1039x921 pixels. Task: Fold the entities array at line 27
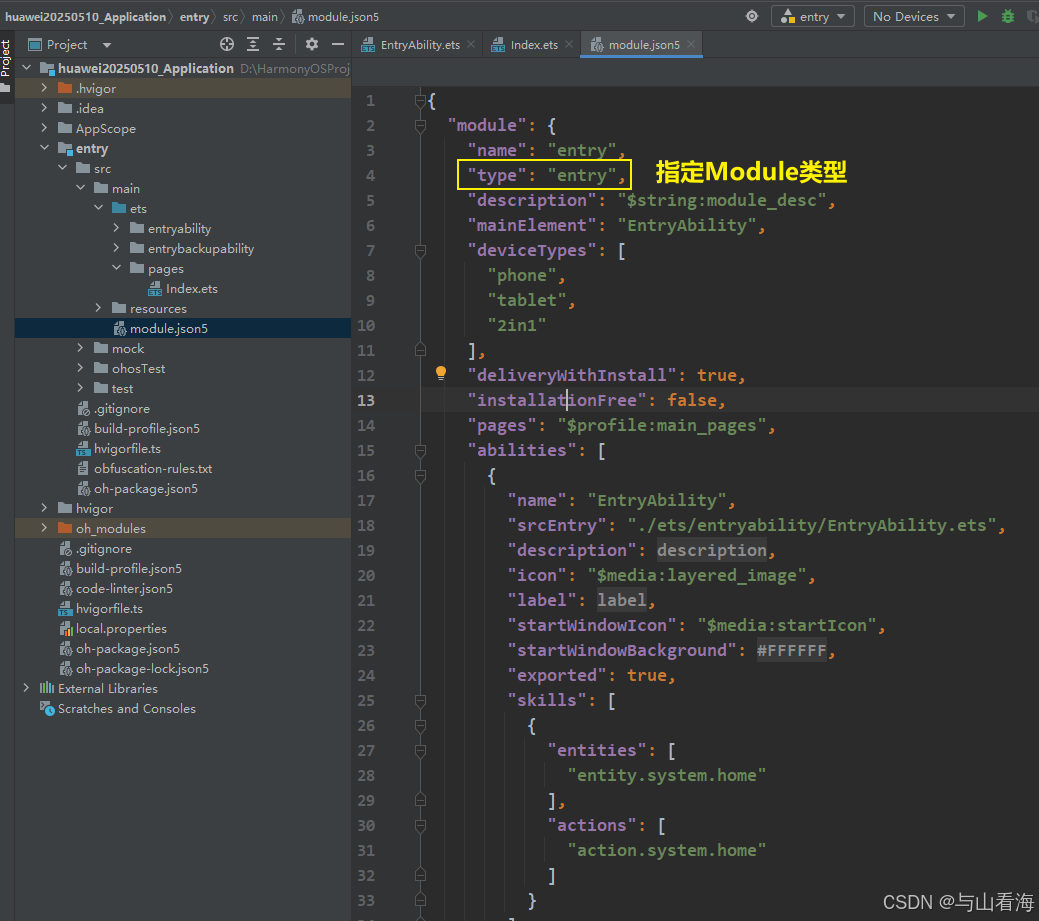point(420,750)
